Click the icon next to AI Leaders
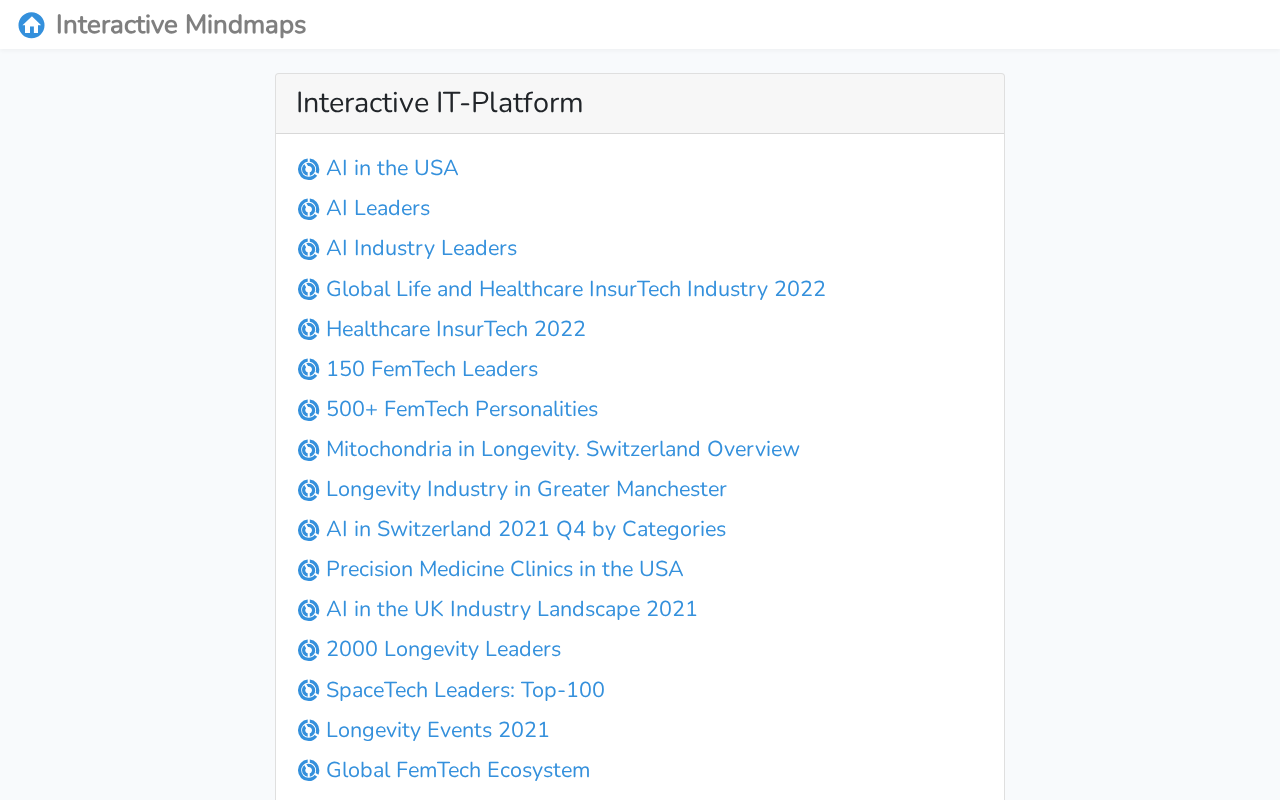The image size is (1280, 800). pyautogui.click(x=308, y=209)
